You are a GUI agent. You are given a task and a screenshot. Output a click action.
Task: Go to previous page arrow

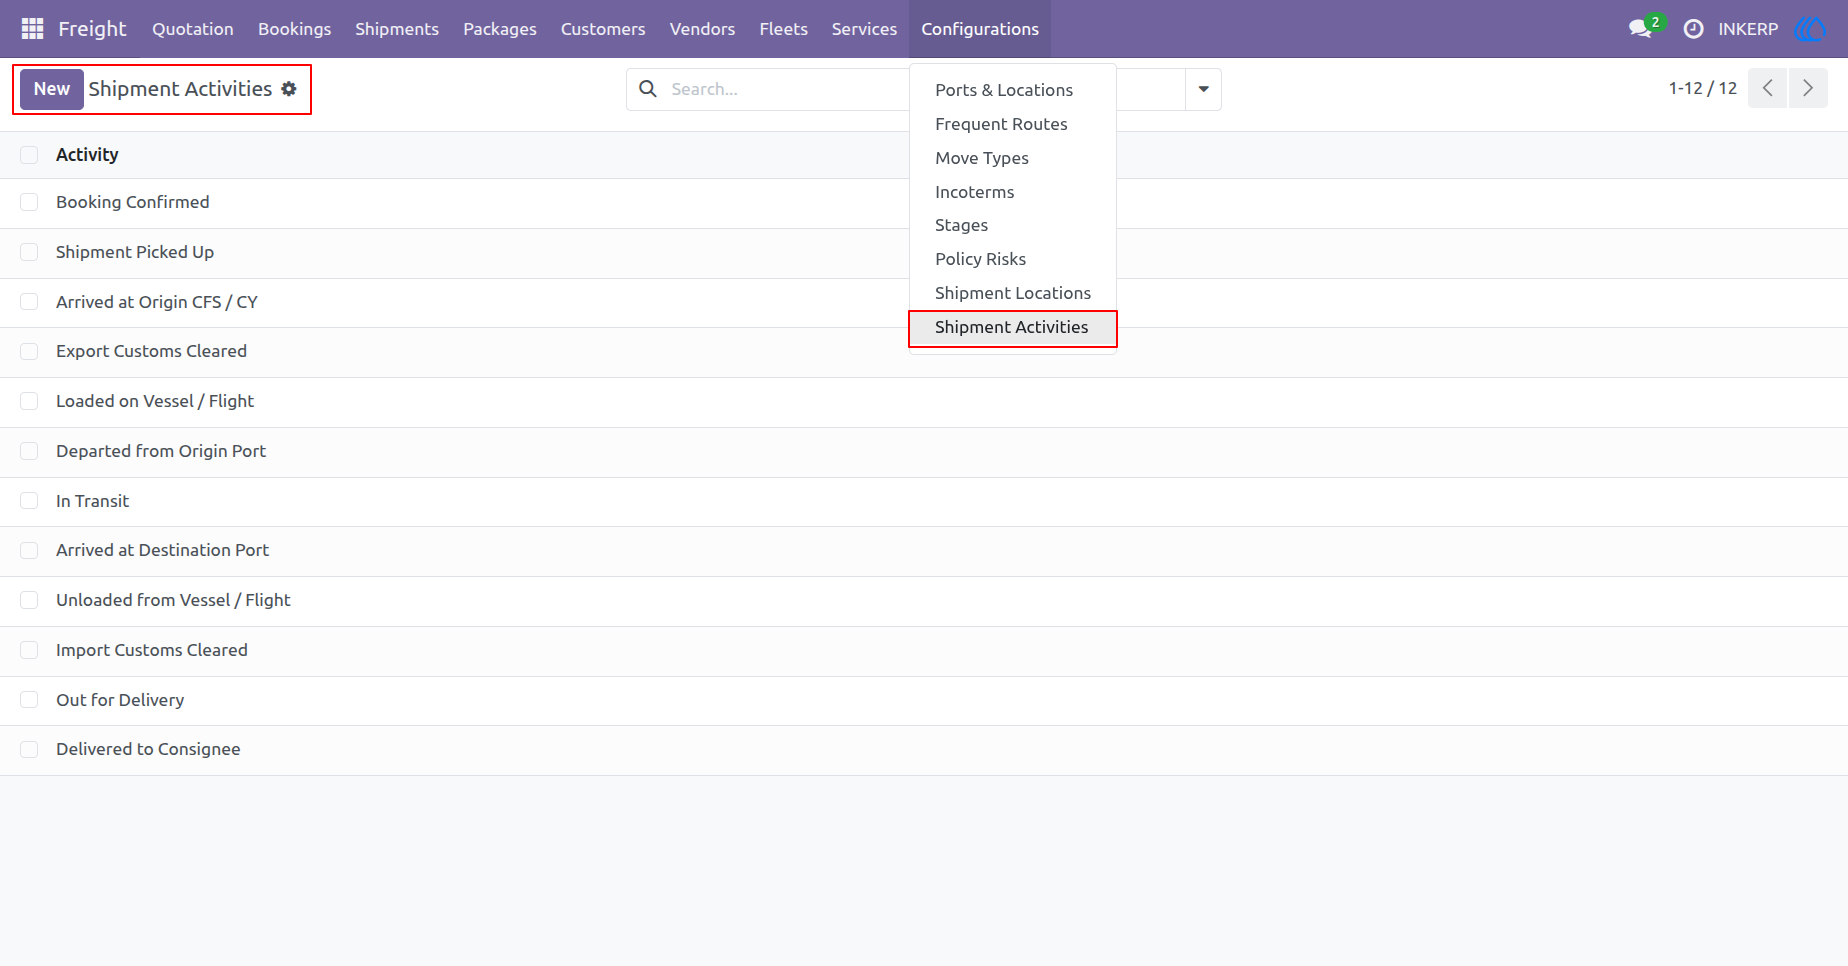pos(1767,88)
